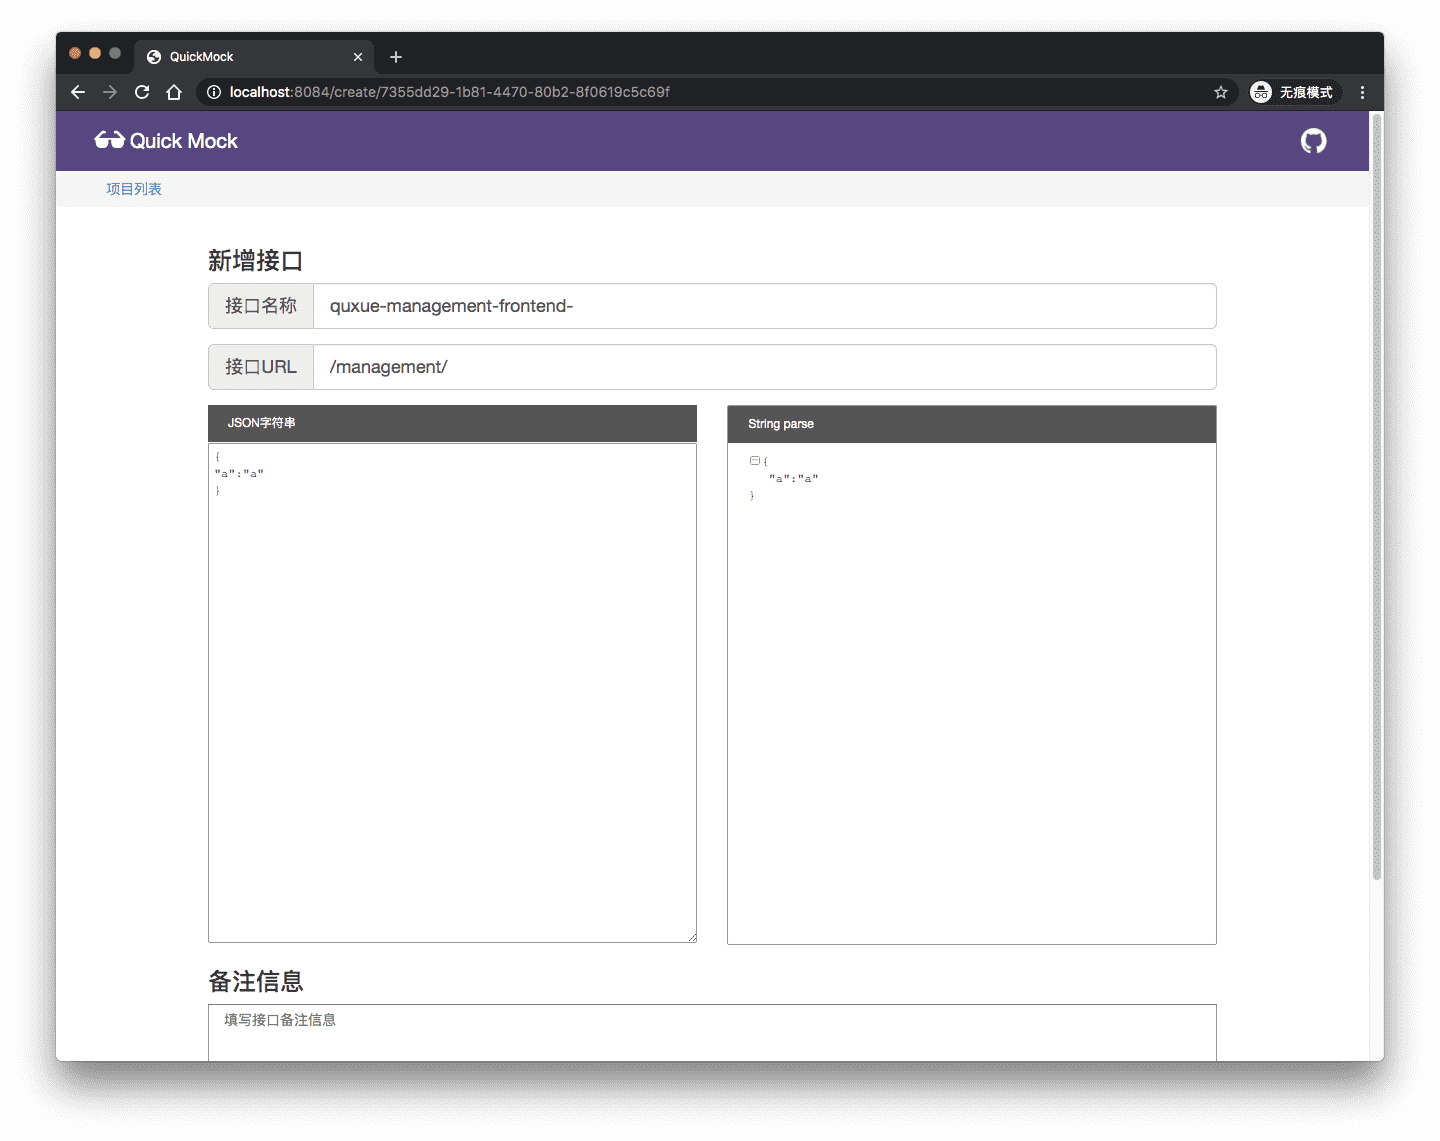Click the JSON字符串 panel header
The image size is (1440, 1141).
click(452, 423)
